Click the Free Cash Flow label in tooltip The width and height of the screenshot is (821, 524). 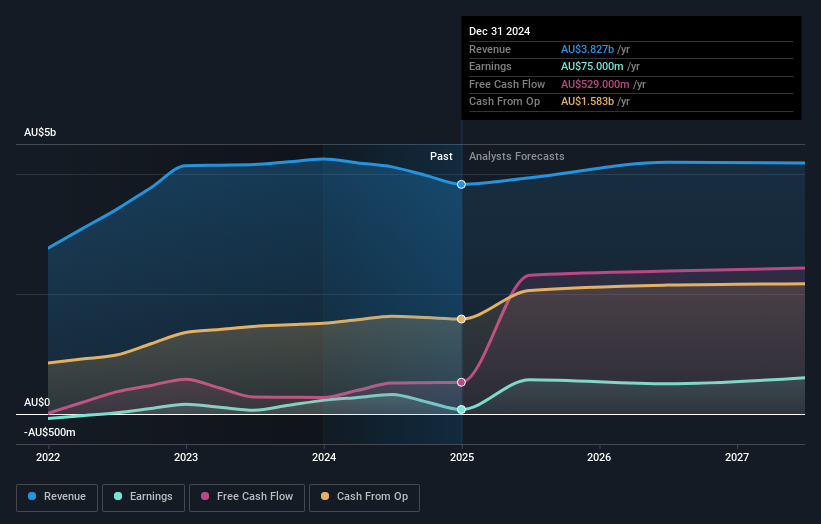(x=507, y=84)
